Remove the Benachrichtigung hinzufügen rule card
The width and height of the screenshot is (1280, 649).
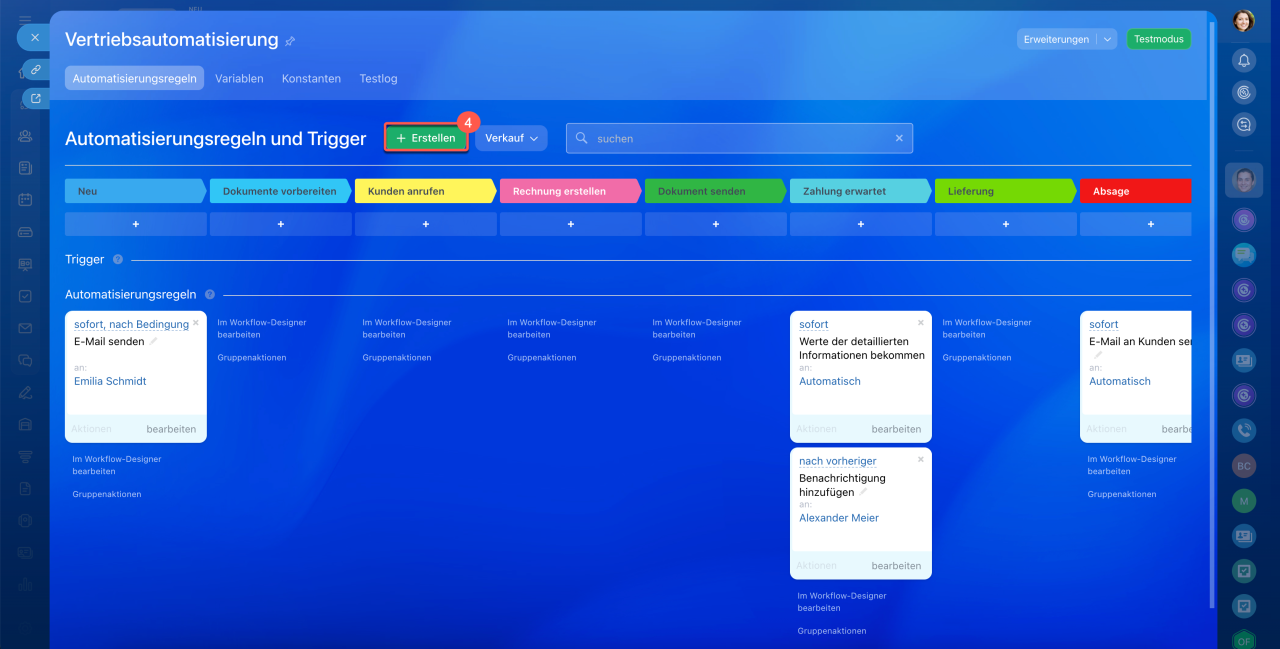pyautogui.click(x=921, y=459)
